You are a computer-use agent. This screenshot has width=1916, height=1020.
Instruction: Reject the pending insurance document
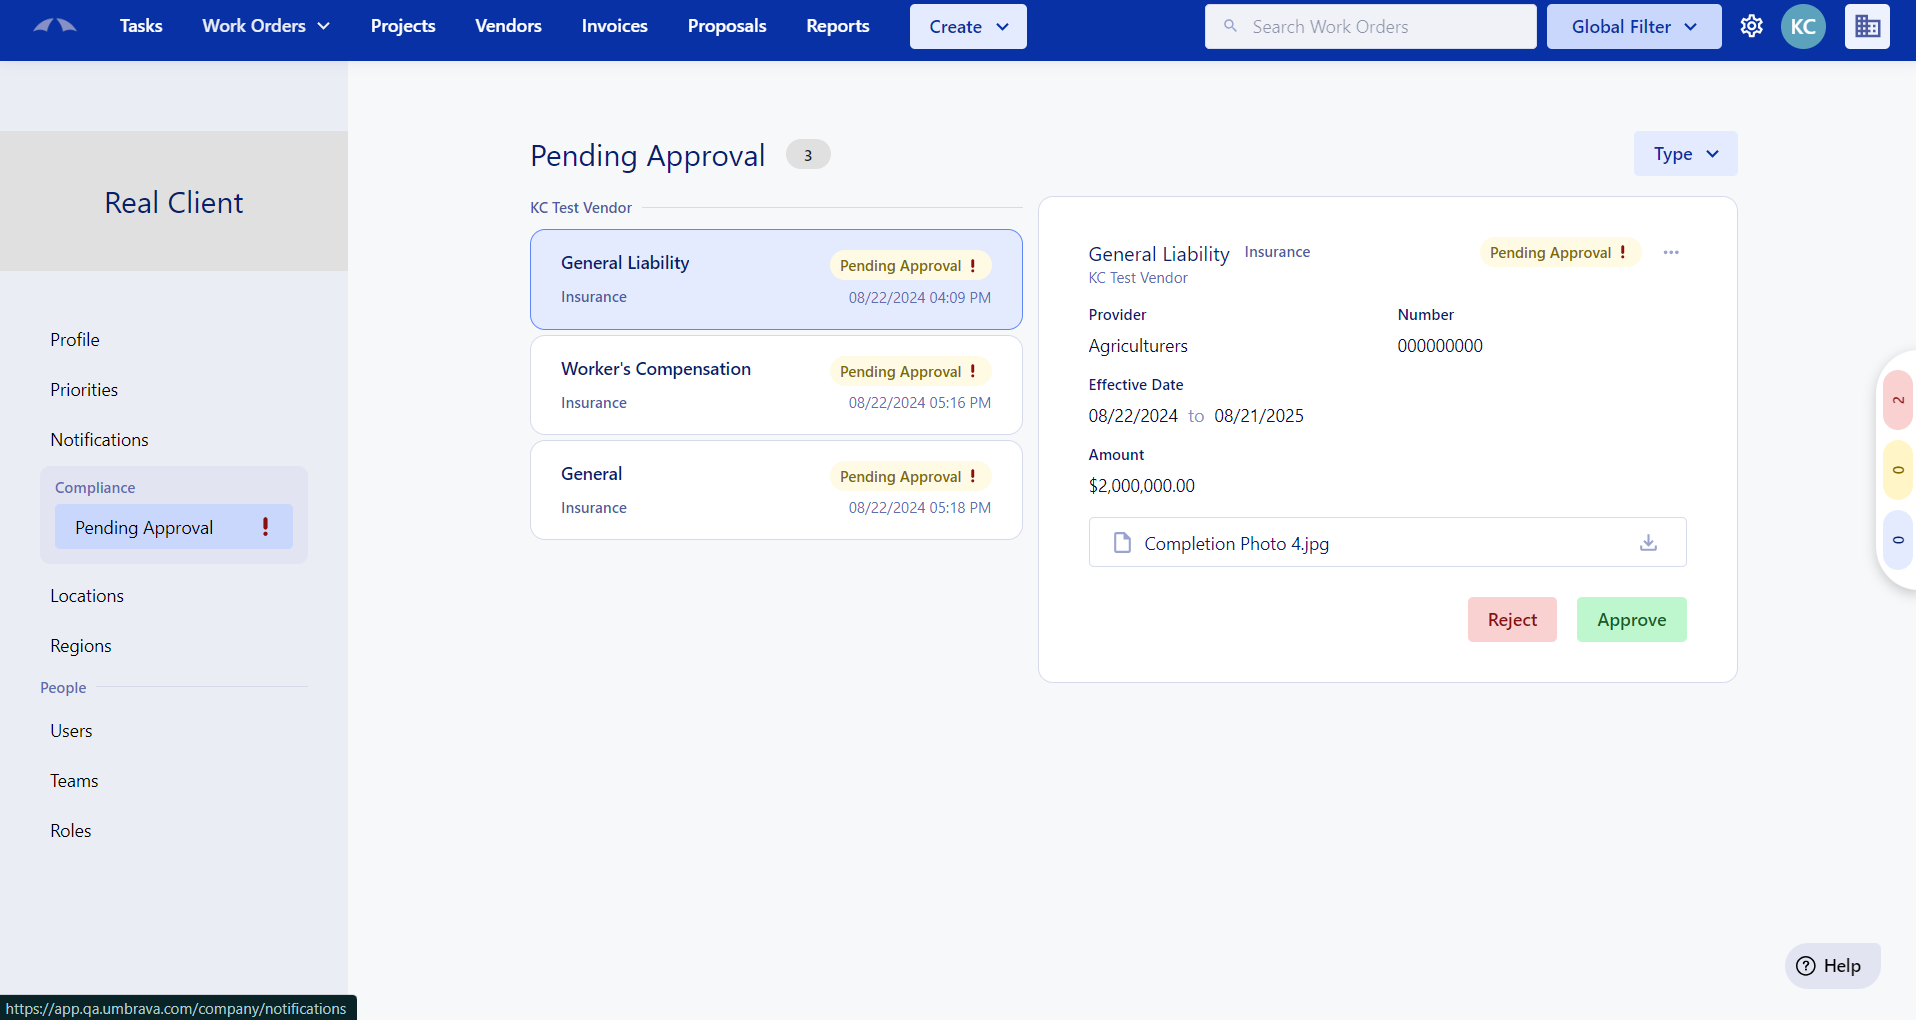pos(1511,619)
